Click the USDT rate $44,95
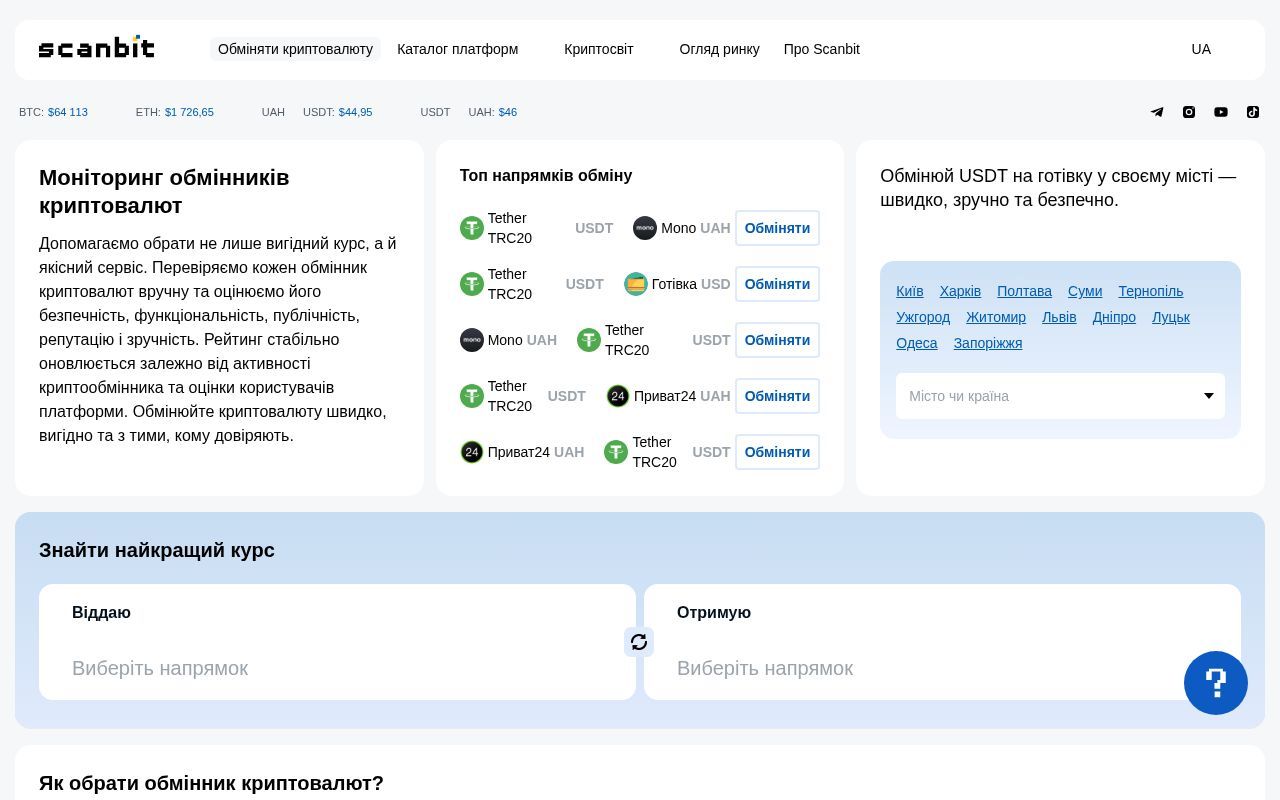 click(355, 112)
